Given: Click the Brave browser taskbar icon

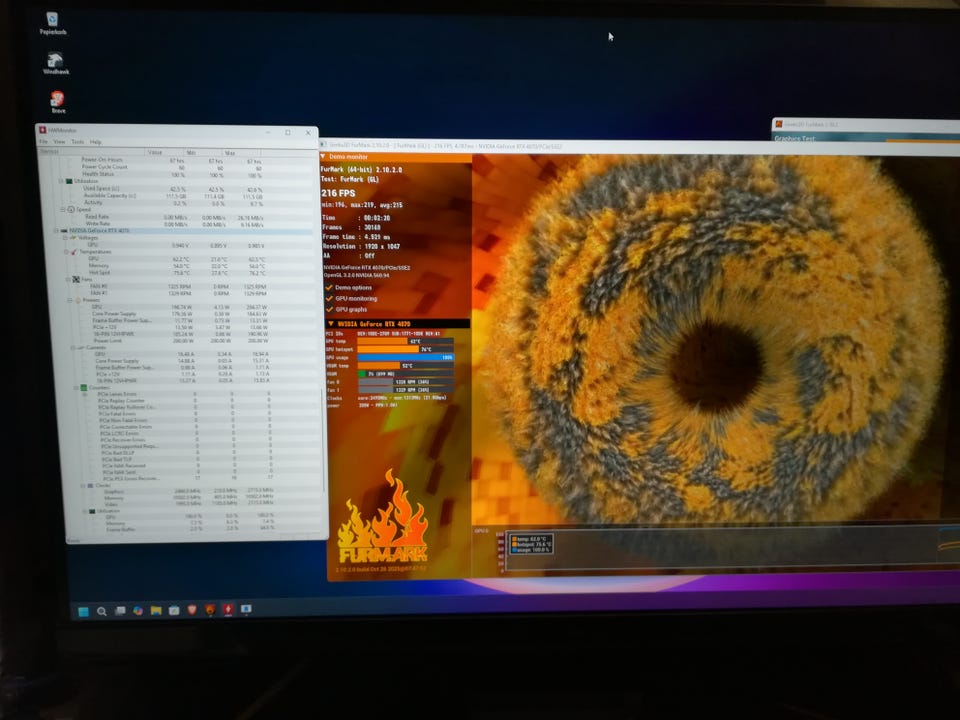Looking at the screenshot, I should tap(192, 610).
